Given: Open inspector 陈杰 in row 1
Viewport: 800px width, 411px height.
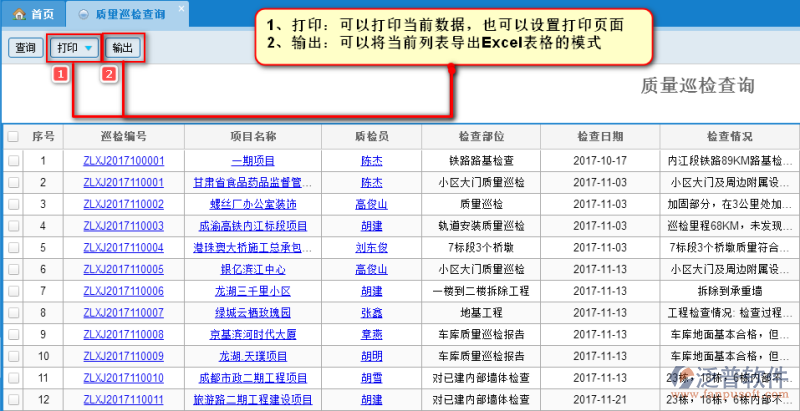Looking at the screenshot, I should point(371,161).
